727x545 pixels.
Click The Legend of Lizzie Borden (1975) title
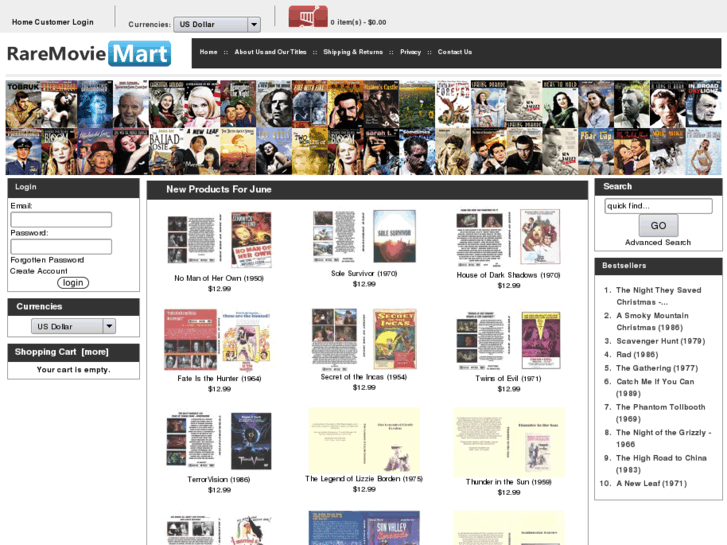pyautogui.click(x=364, y=479)
